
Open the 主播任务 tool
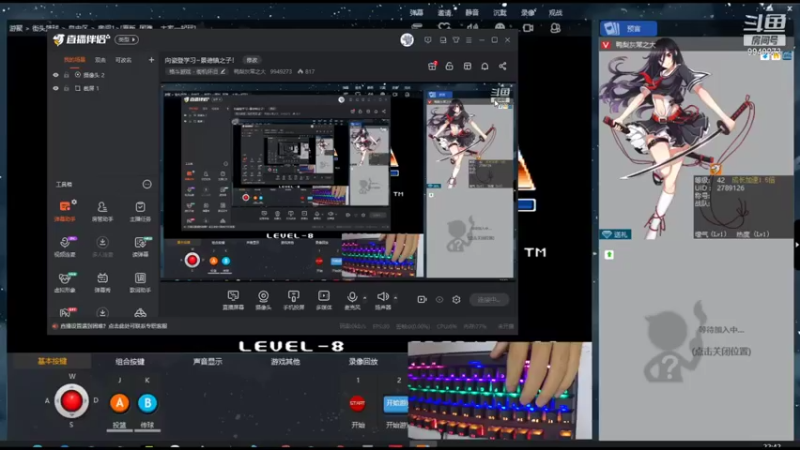click(x=140, y=210)
